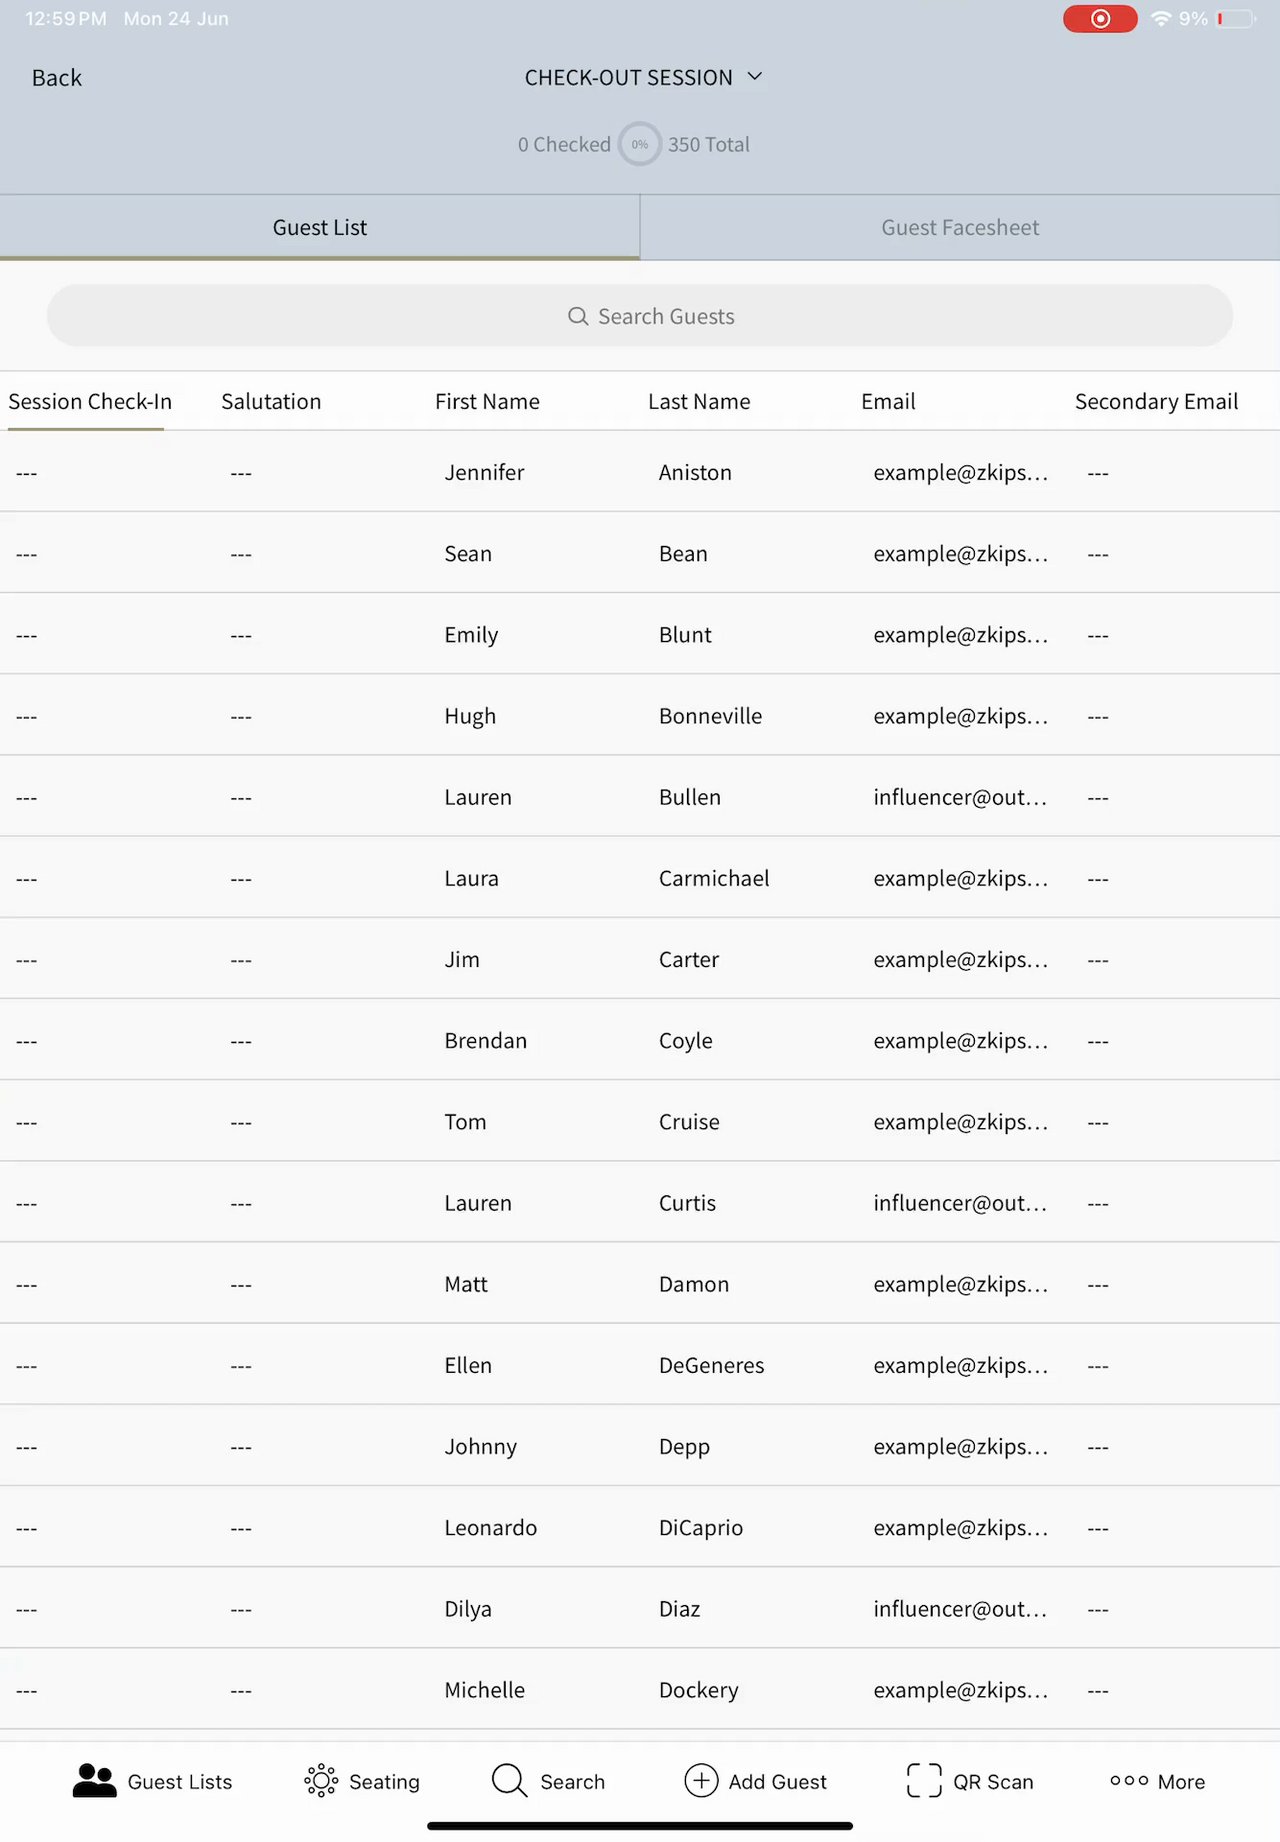Toggle session check-in for Emily Blunt
This screenshot has width=1280, height=1842.
tap(27, 636)
